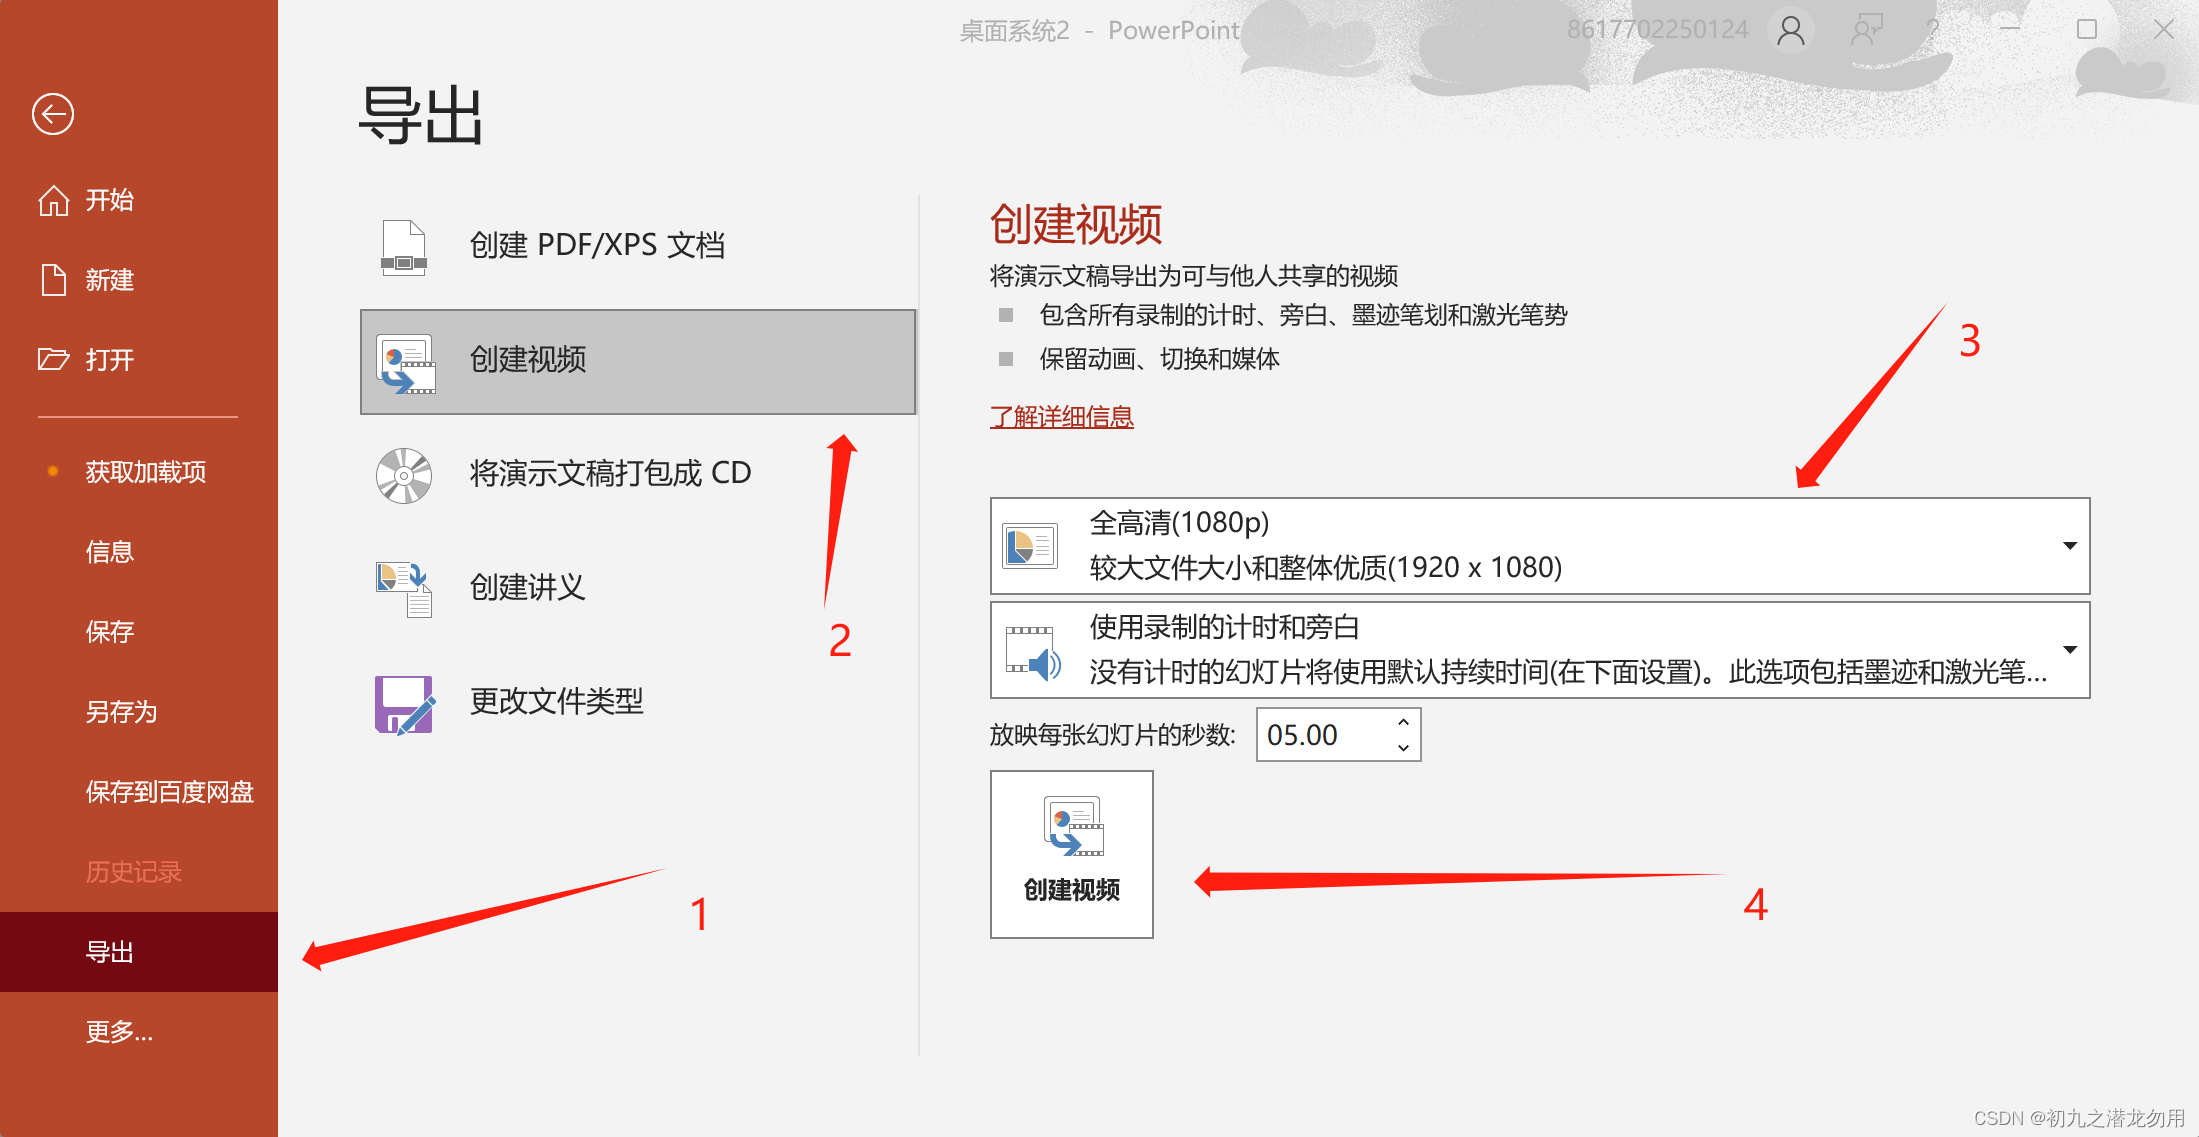Viewport: 2199px width, 1137px height.
Task: Click the 更改文件类型 floppy disk icon
Action: coord(404,704)
